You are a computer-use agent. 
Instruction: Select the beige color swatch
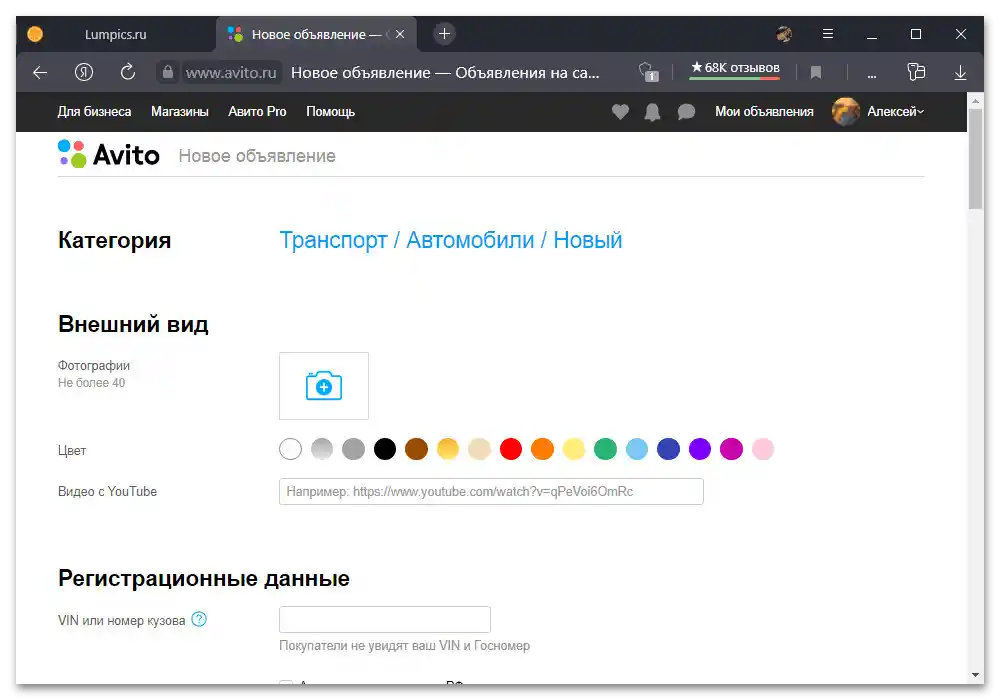pos(479,449)
